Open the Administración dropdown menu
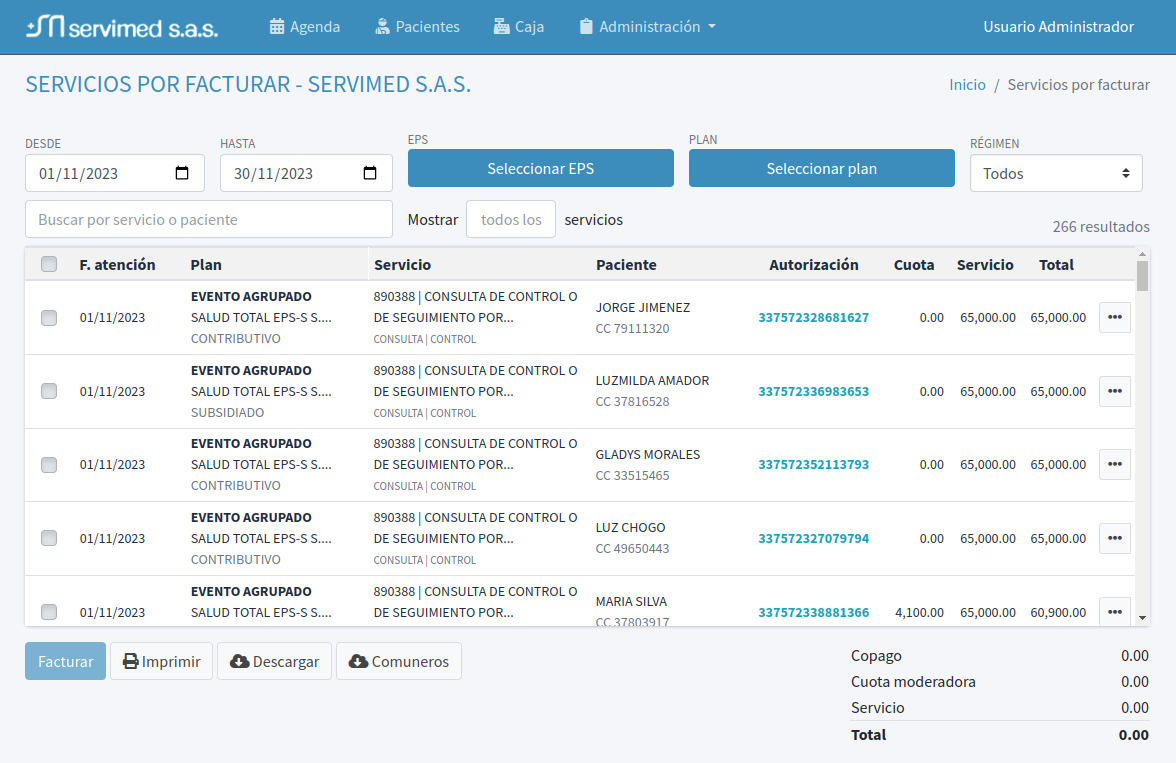 648,27
